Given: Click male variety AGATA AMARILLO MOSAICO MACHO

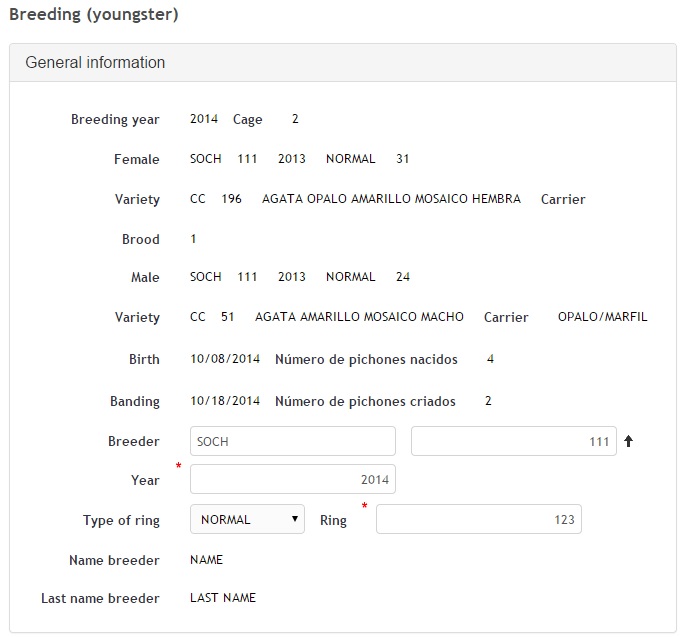Looking at the screenshot, I should tap(359, 317).
